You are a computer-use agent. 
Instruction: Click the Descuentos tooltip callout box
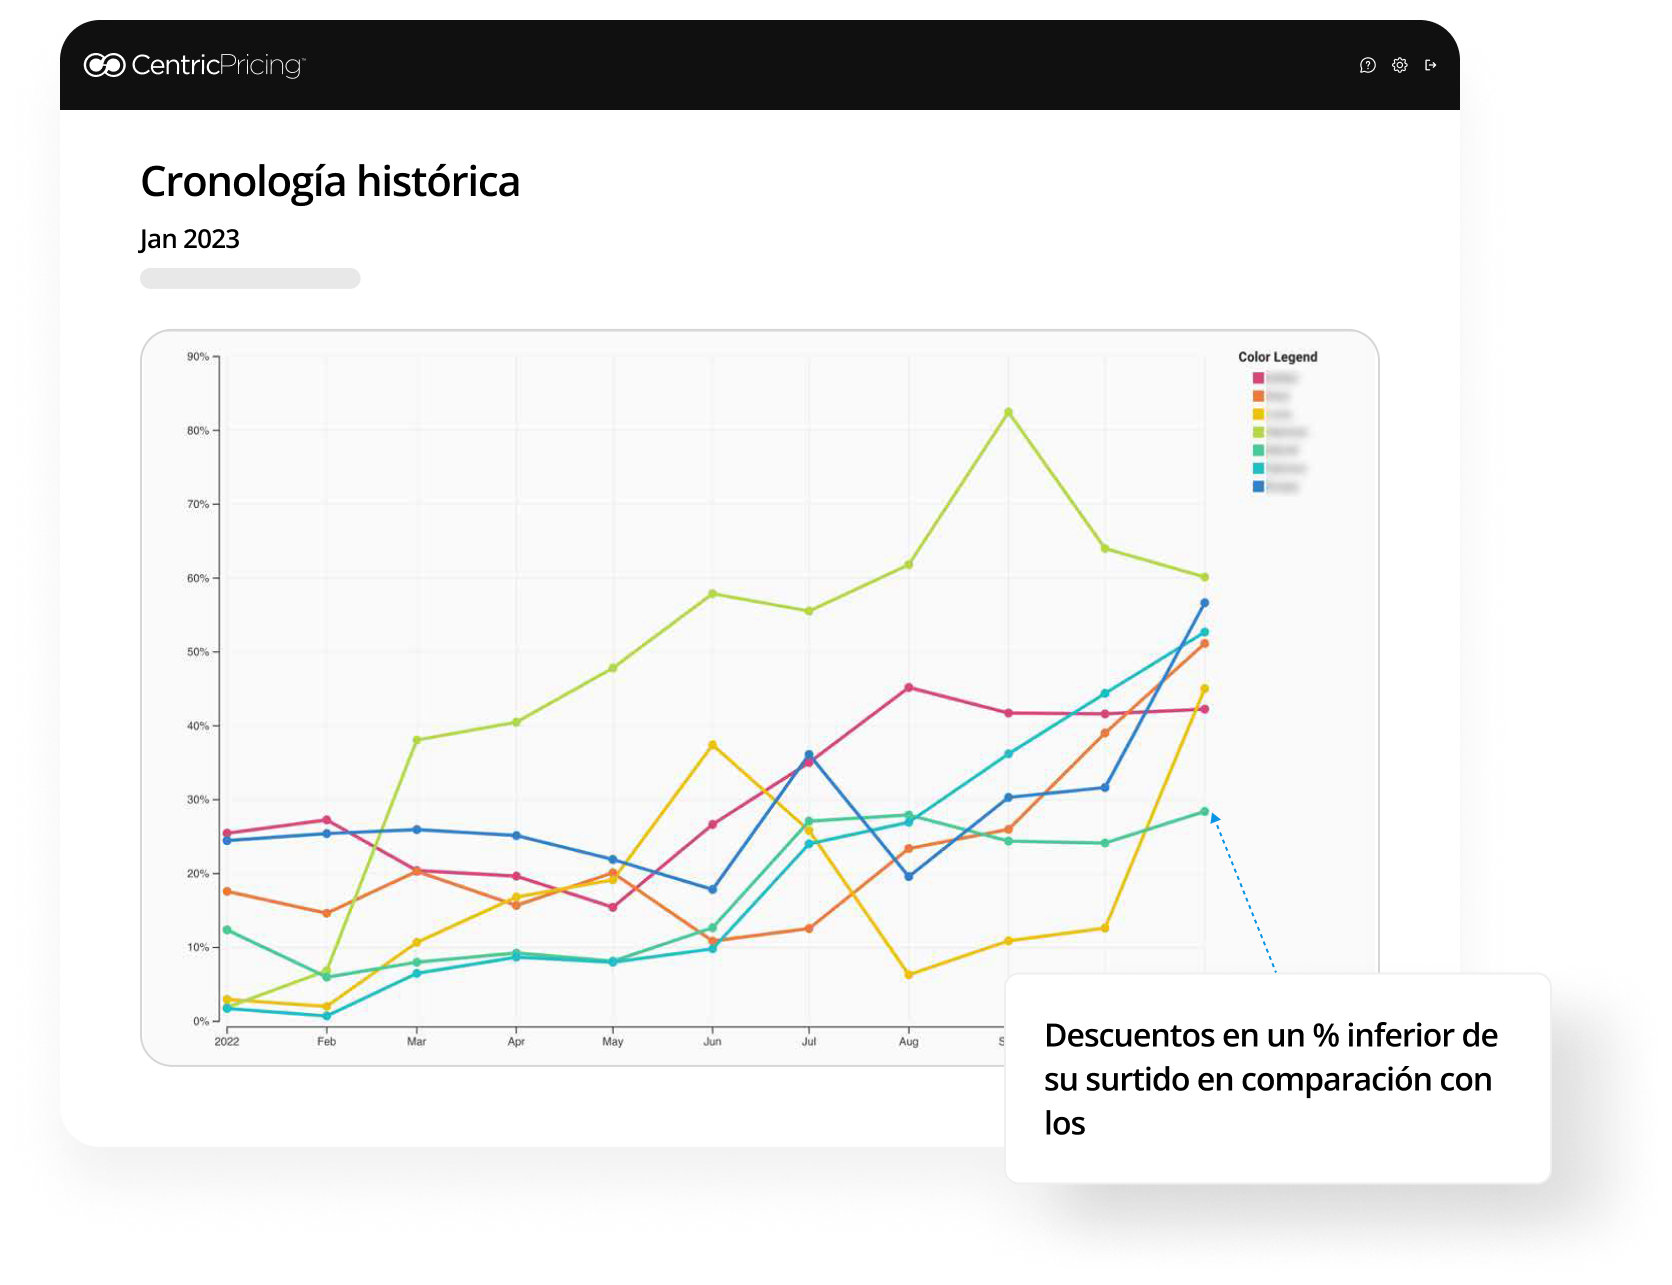1277,1078
